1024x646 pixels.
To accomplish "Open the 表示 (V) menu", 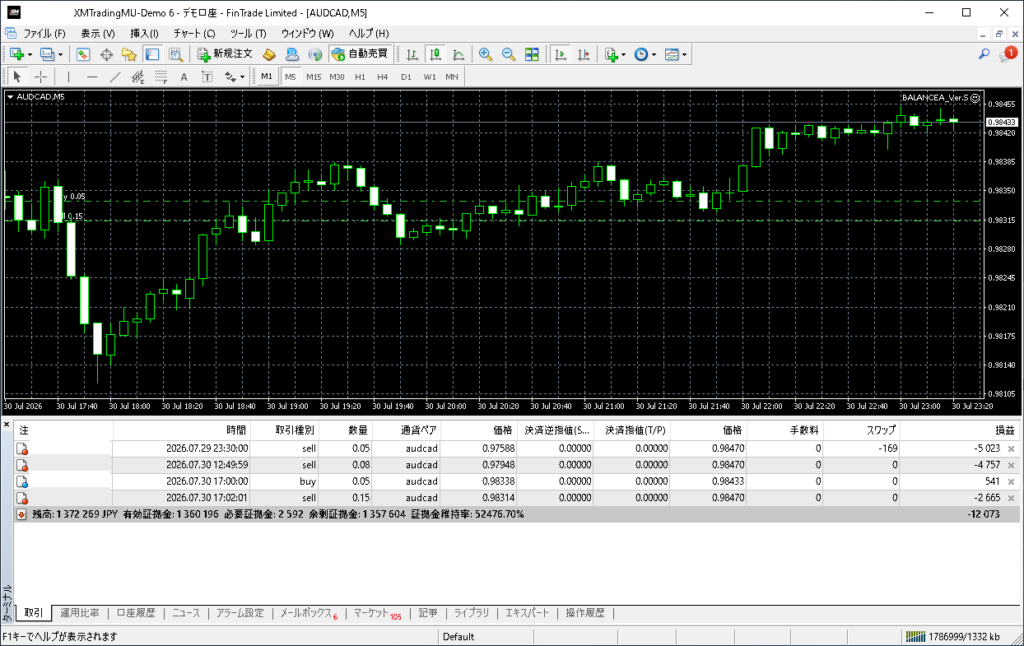I will coord(98,33).
